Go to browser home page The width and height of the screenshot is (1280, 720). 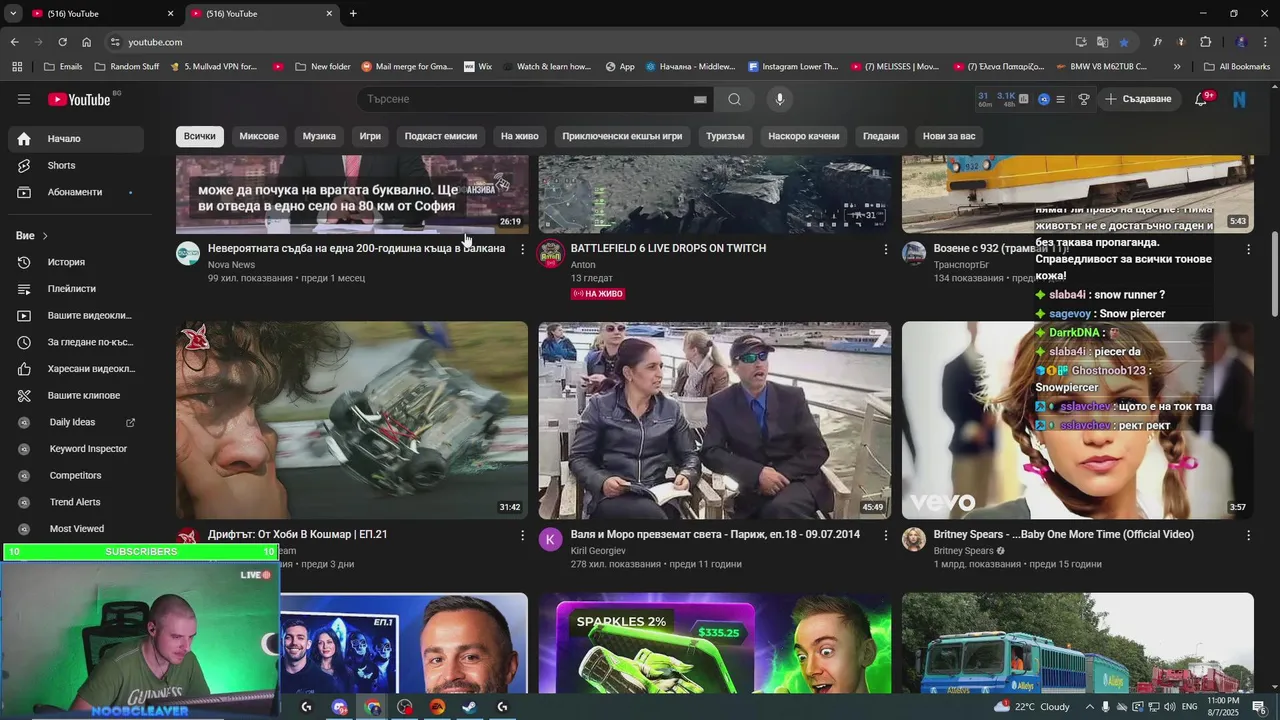click(86, 42)
